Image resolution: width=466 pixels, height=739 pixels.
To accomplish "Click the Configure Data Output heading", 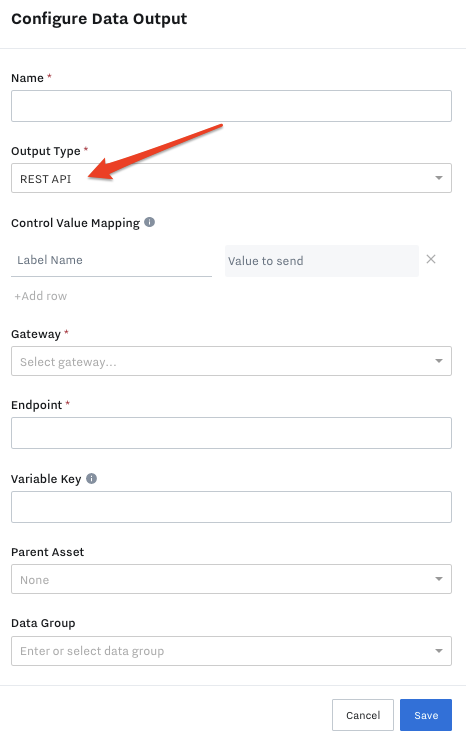I will [x=99, y=19].
